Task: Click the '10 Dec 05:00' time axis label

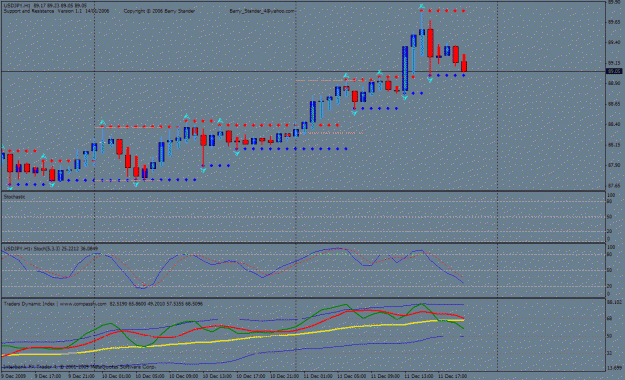Action: [x=149, y=376]
